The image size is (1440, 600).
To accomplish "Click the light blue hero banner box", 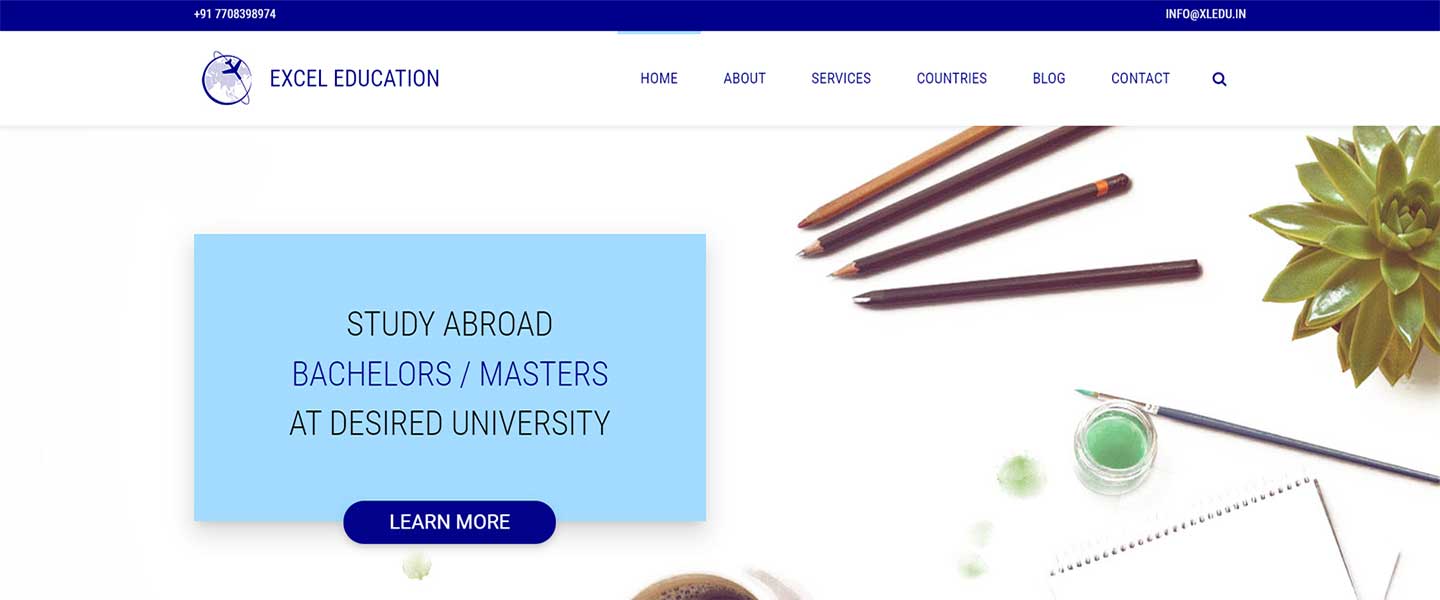I will tap(450, 377).
